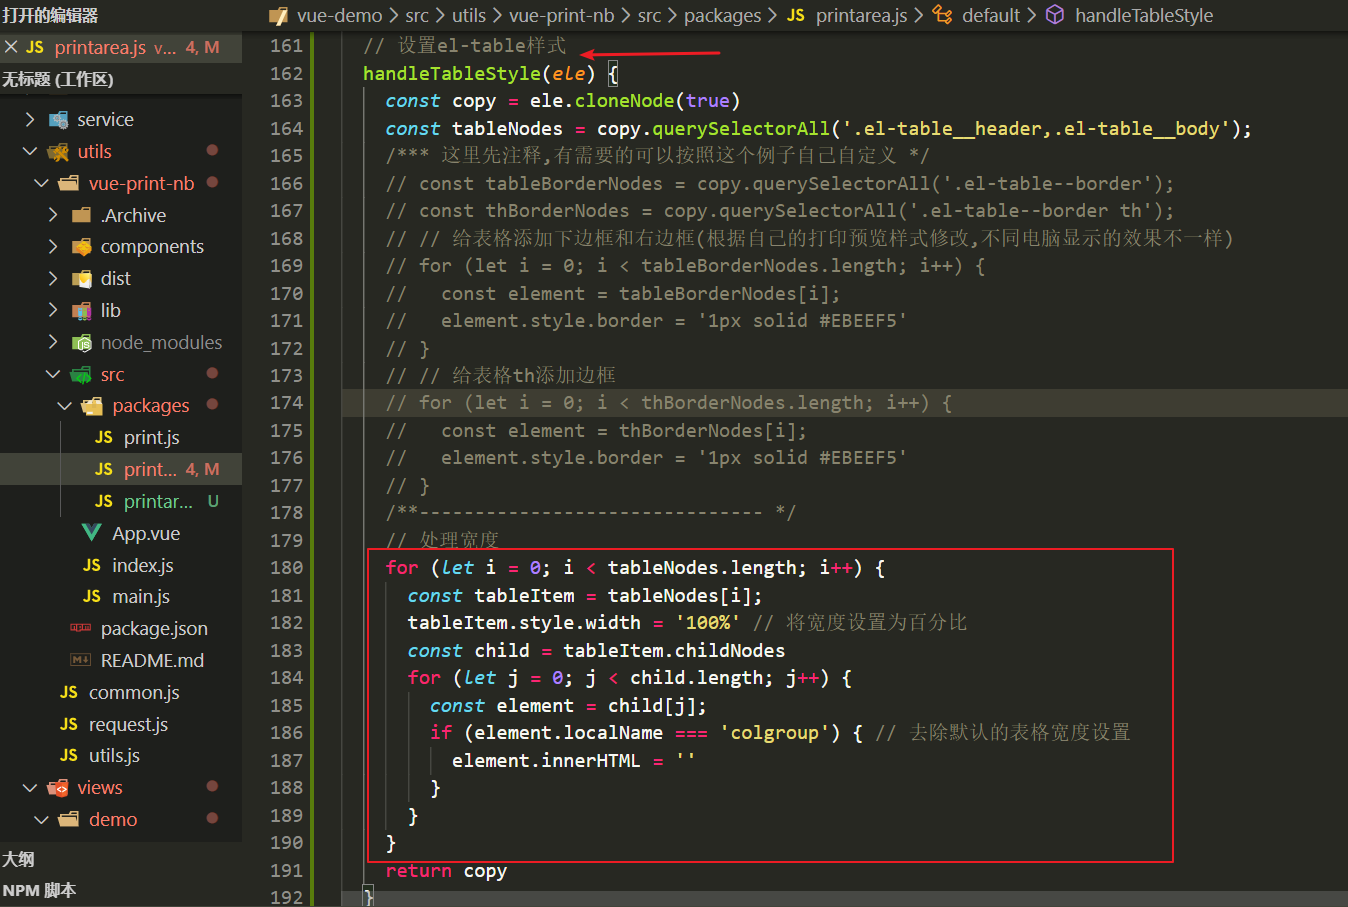Image resolution: width=1348 pixels, height=907 pixels.
Task: Click handleTableStyle in the breadcrumb
Action: point(1144,15)
